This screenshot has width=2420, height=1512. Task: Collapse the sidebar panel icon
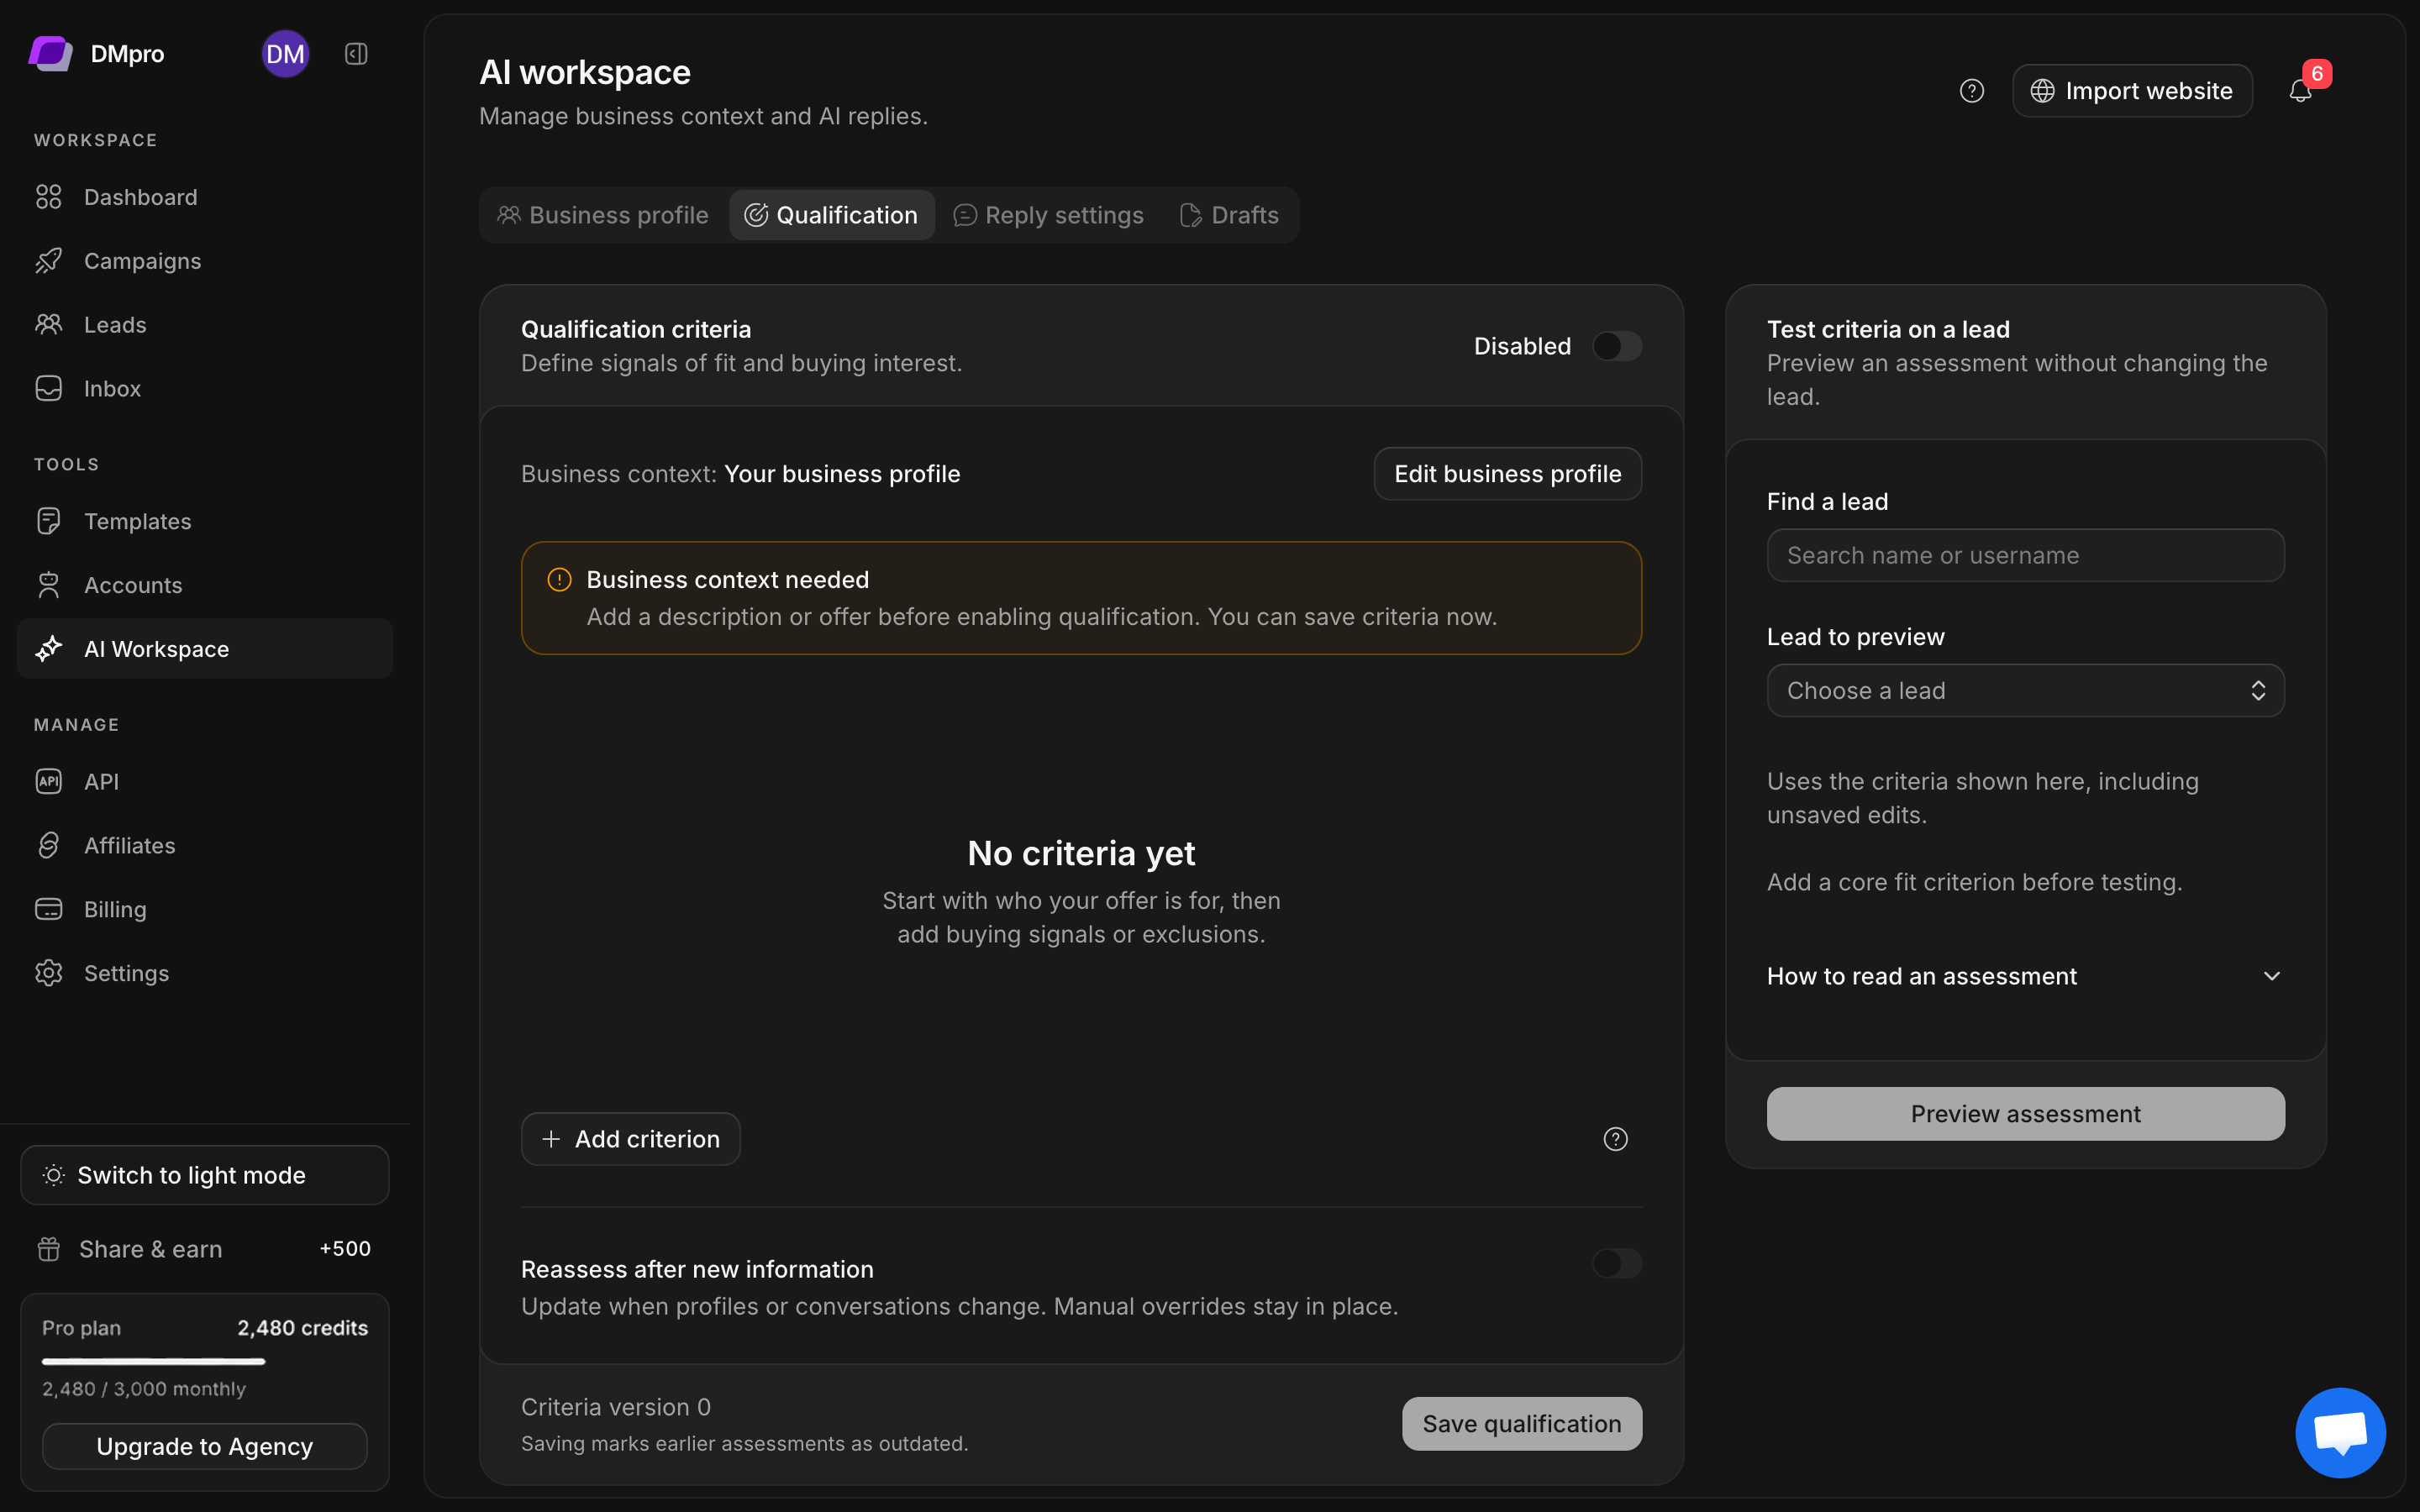coord(356,54)
